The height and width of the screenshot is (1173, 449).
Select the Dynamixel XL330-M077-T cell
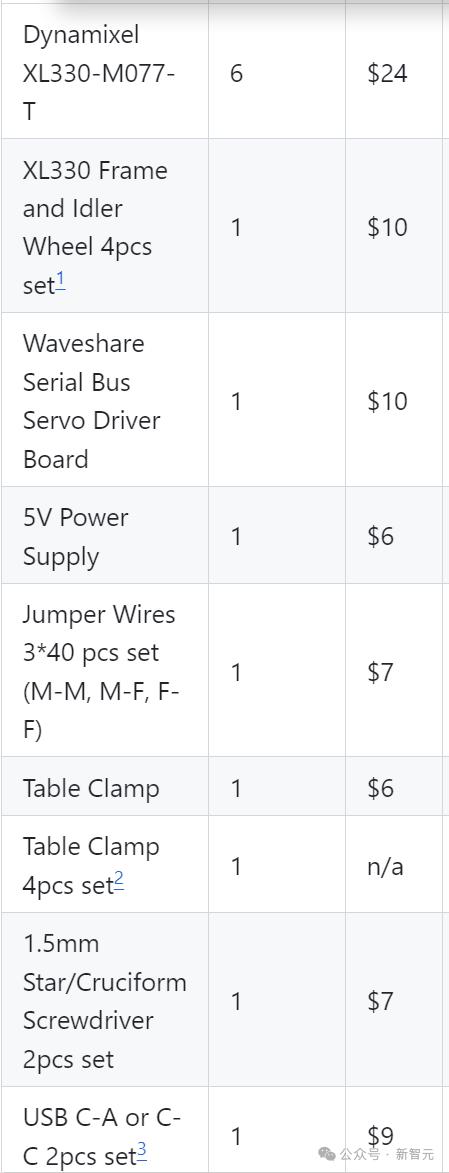point(105,73)
